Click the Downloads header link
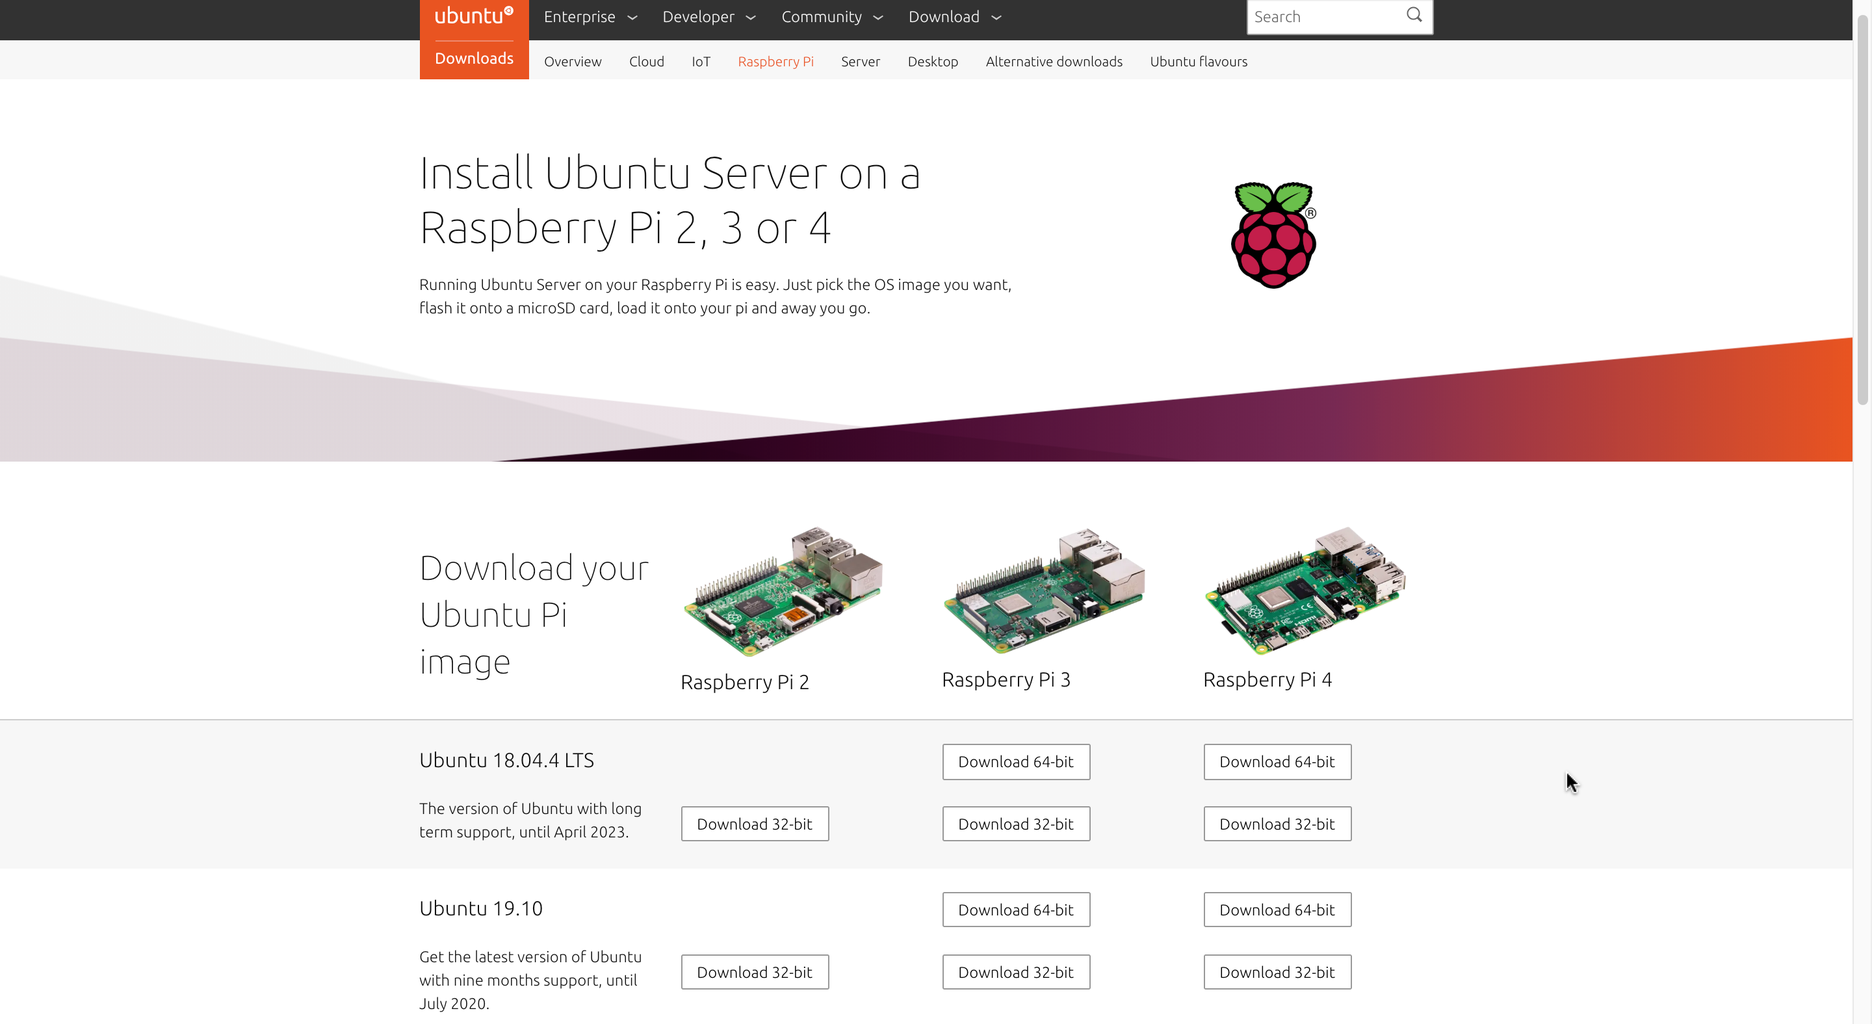Viewport: 1872px width, 1024px height. pyautogui.click(x=473, y=58)
